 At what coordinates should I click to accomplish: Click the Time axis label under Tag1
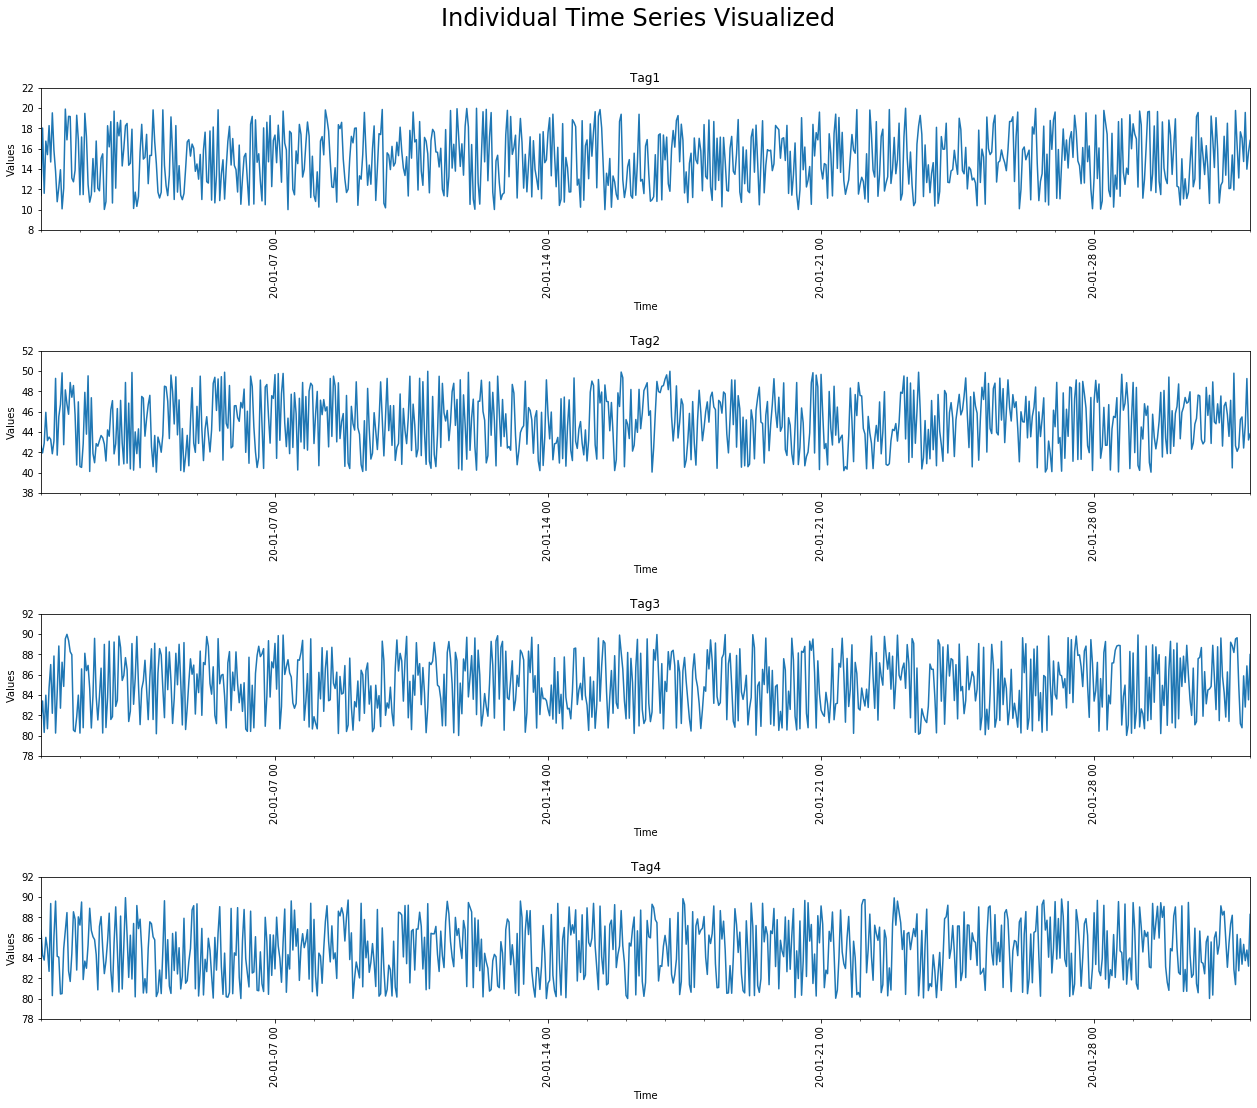(x=644, y=306)
